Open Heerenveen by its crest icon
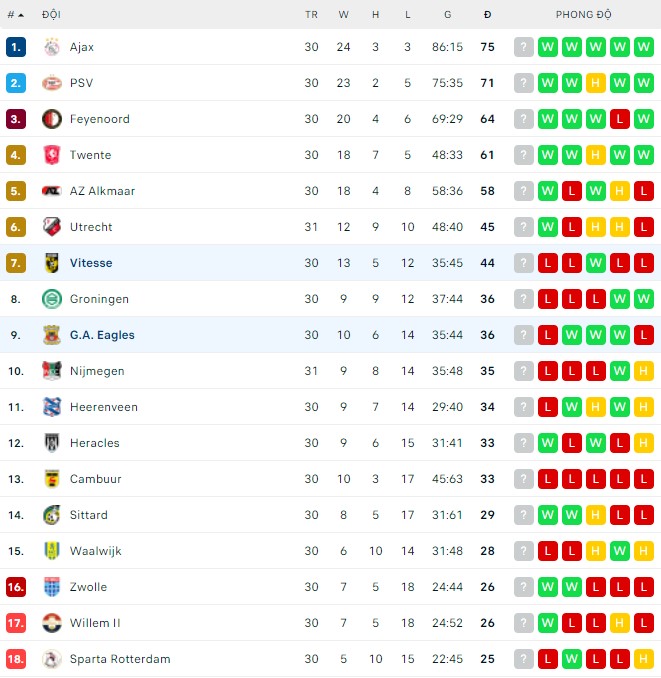The height and width of the screenshot is (678, 661). tap(52, 407)
